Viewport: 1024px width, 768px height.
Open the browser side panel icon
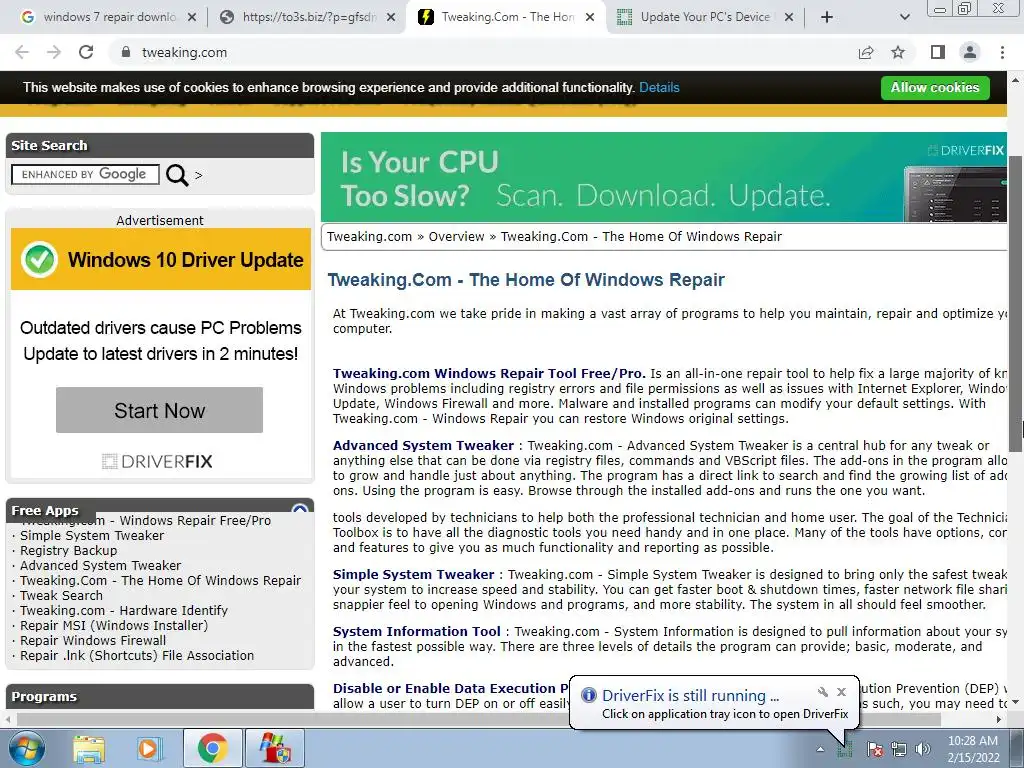tap(937, 52)
